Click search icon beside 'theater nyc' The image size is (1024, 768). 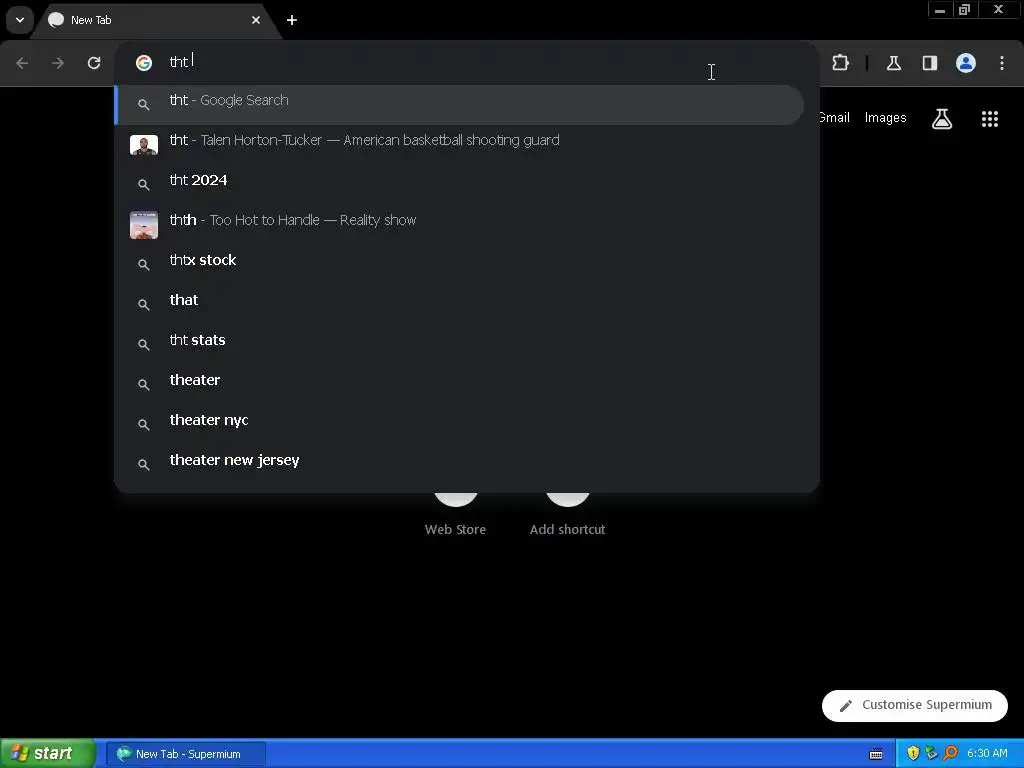coord(144,424)
